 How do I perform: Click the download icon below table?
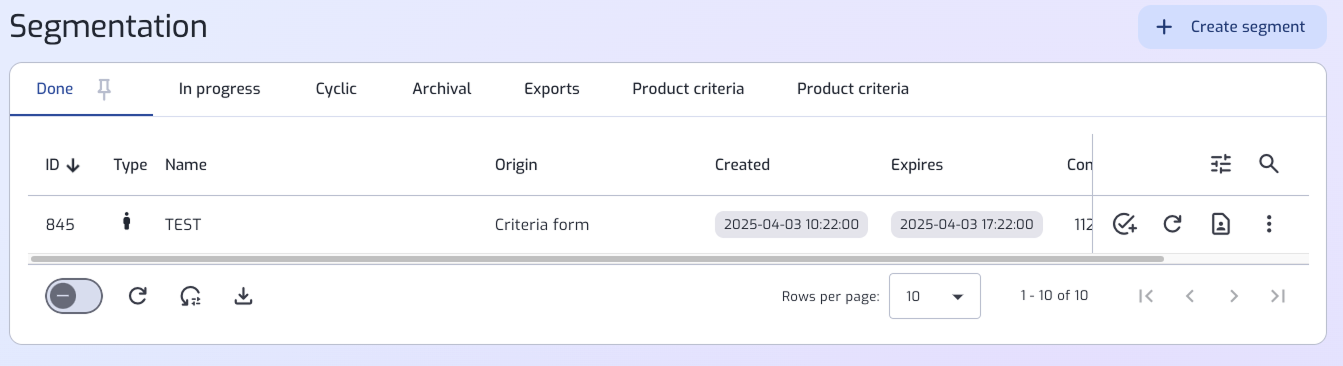(242, 296)
